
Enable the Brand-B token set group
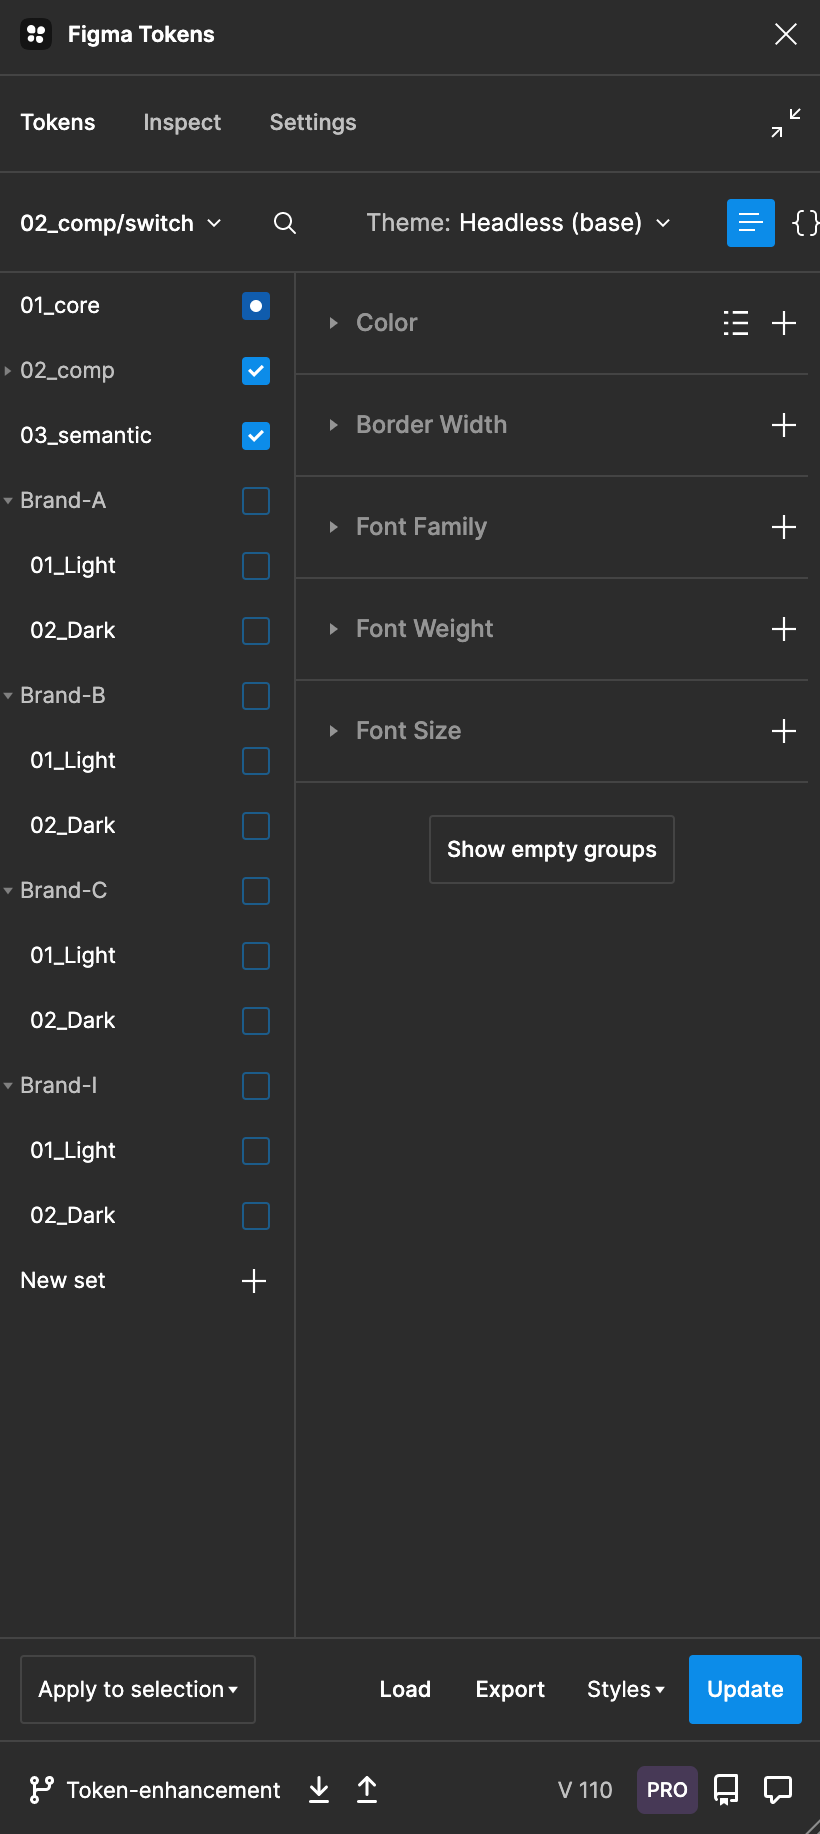coord(256,696)
